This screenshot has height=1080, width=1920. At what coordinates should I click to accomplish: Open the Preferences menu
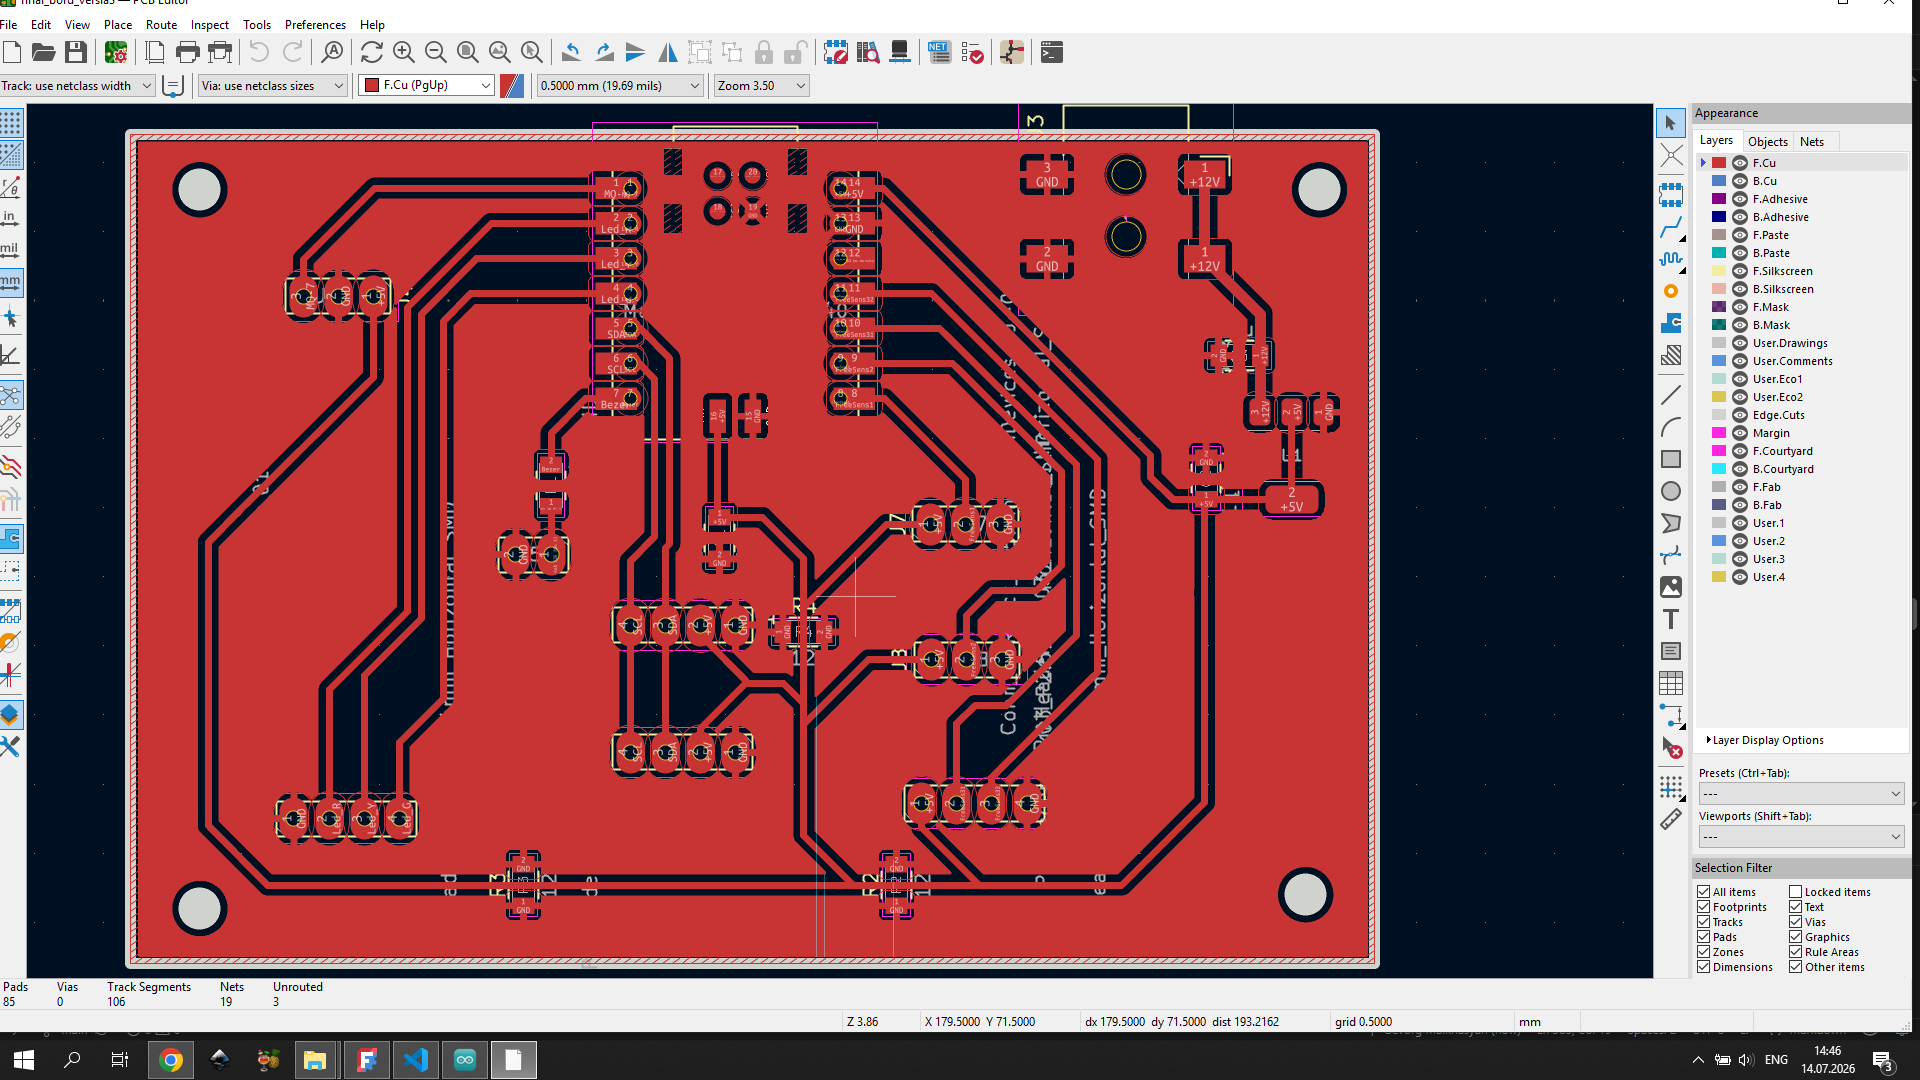point(315,25)
